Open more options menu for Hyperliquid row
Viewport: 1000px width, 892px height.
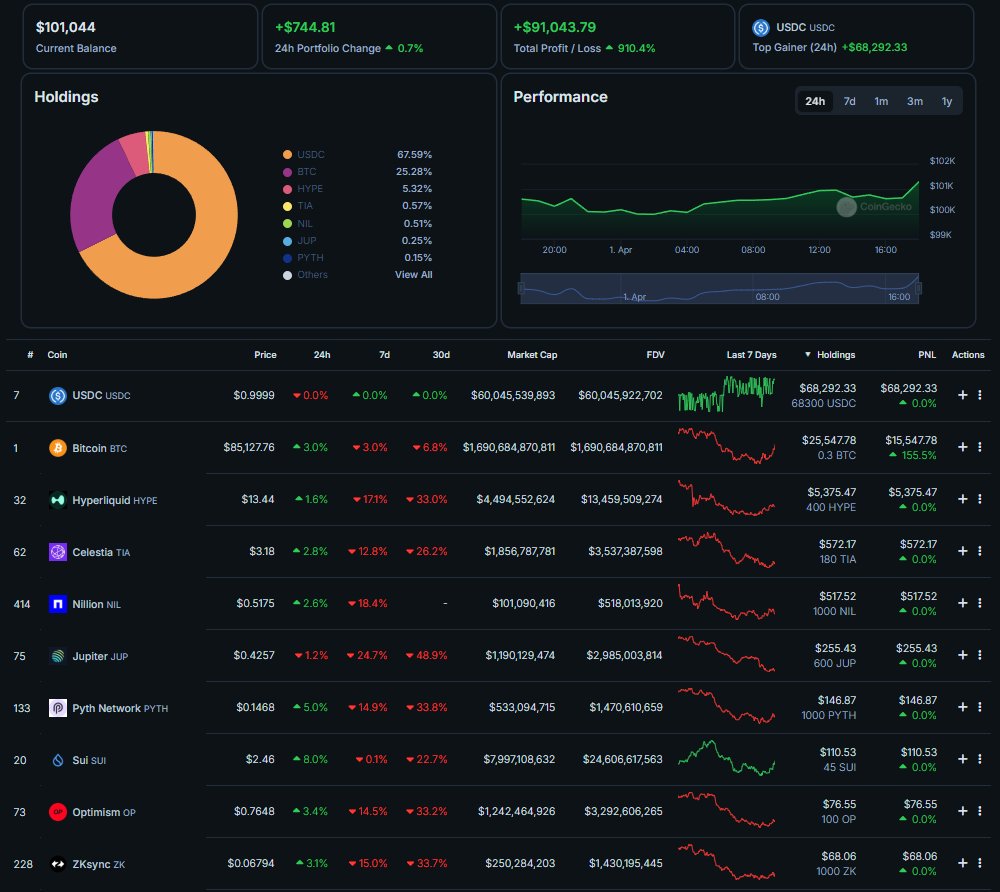click(x=980, y=499)
